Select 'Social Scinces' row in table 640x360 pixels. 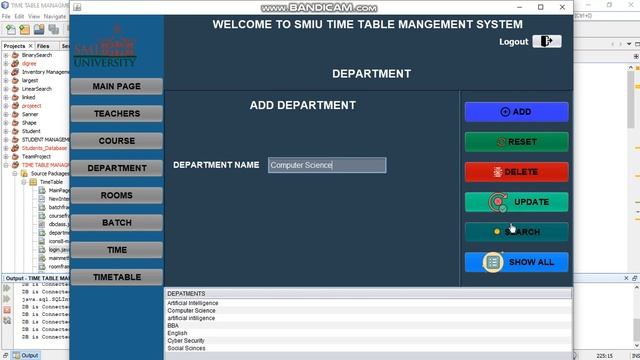pos(367,348)
